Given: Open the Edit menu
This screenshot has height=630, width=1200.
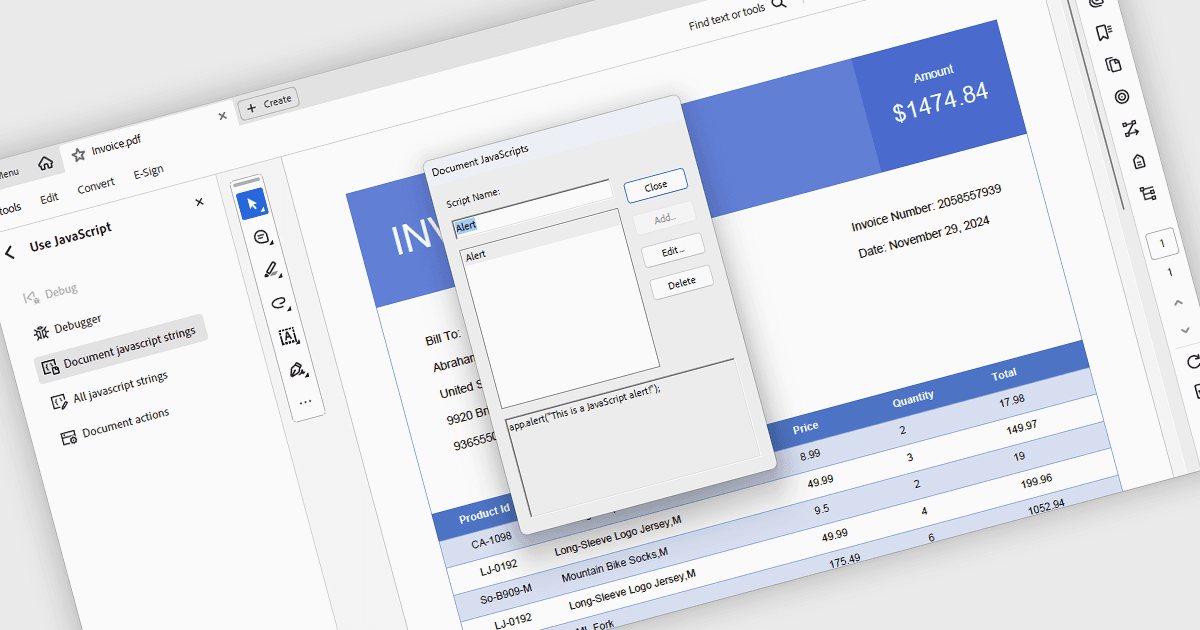Looking at the screenshot, I should tap(49, 198).
